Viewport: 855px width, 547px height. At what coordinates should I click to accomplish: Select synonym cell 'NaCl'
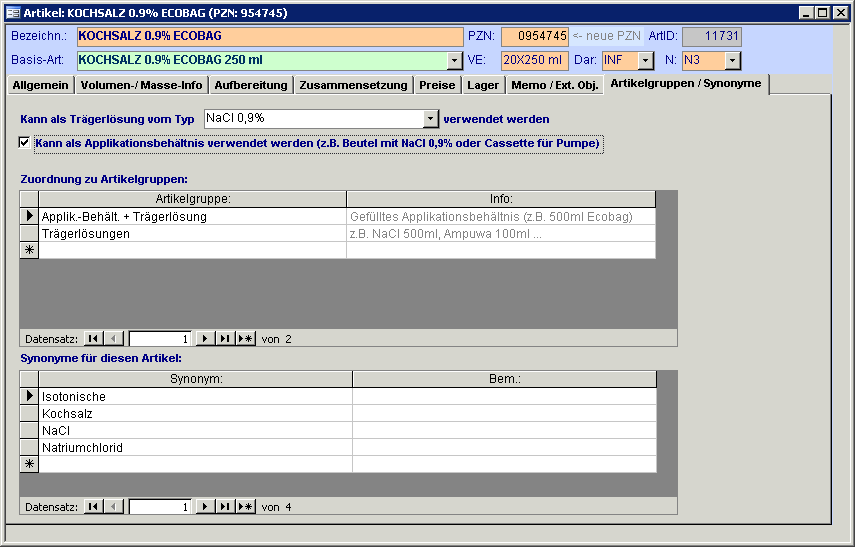(x=196, y=430)
